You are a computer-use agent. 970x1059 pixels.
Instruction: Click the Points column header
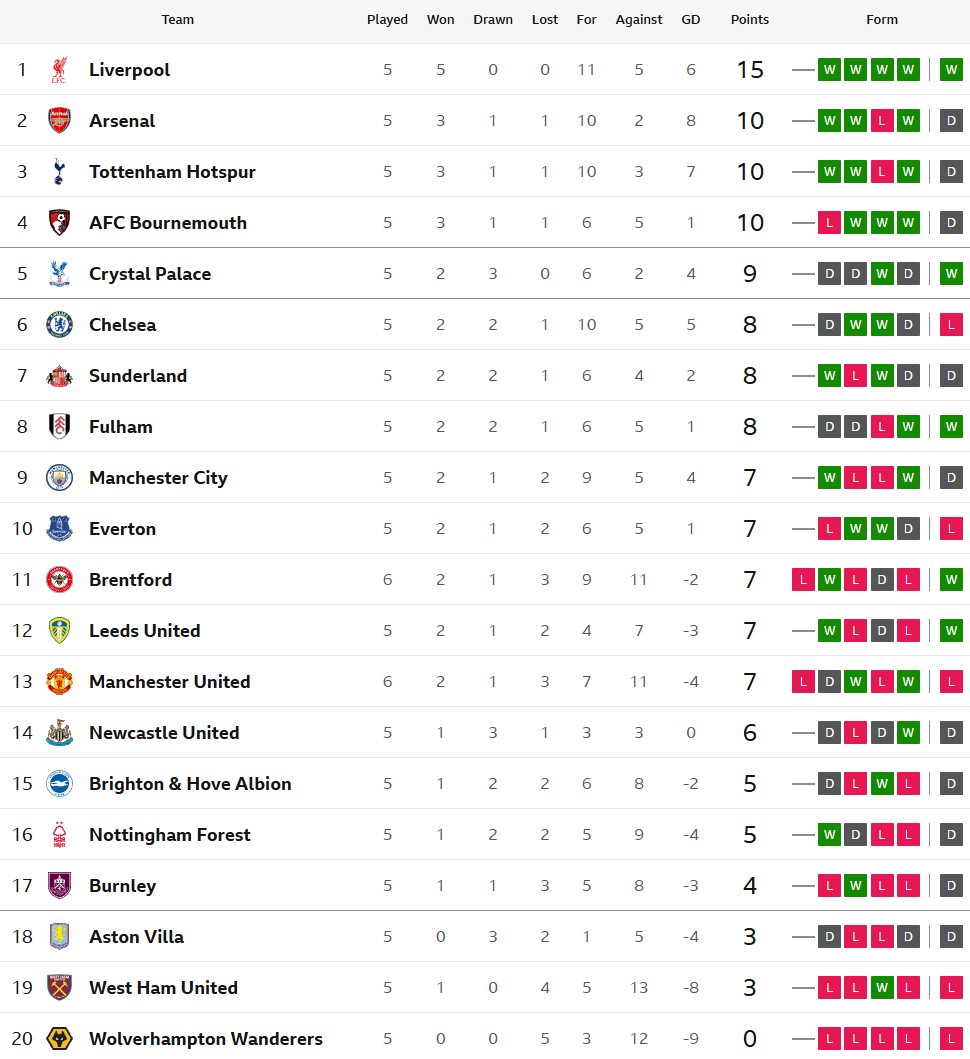coord(750,20)
